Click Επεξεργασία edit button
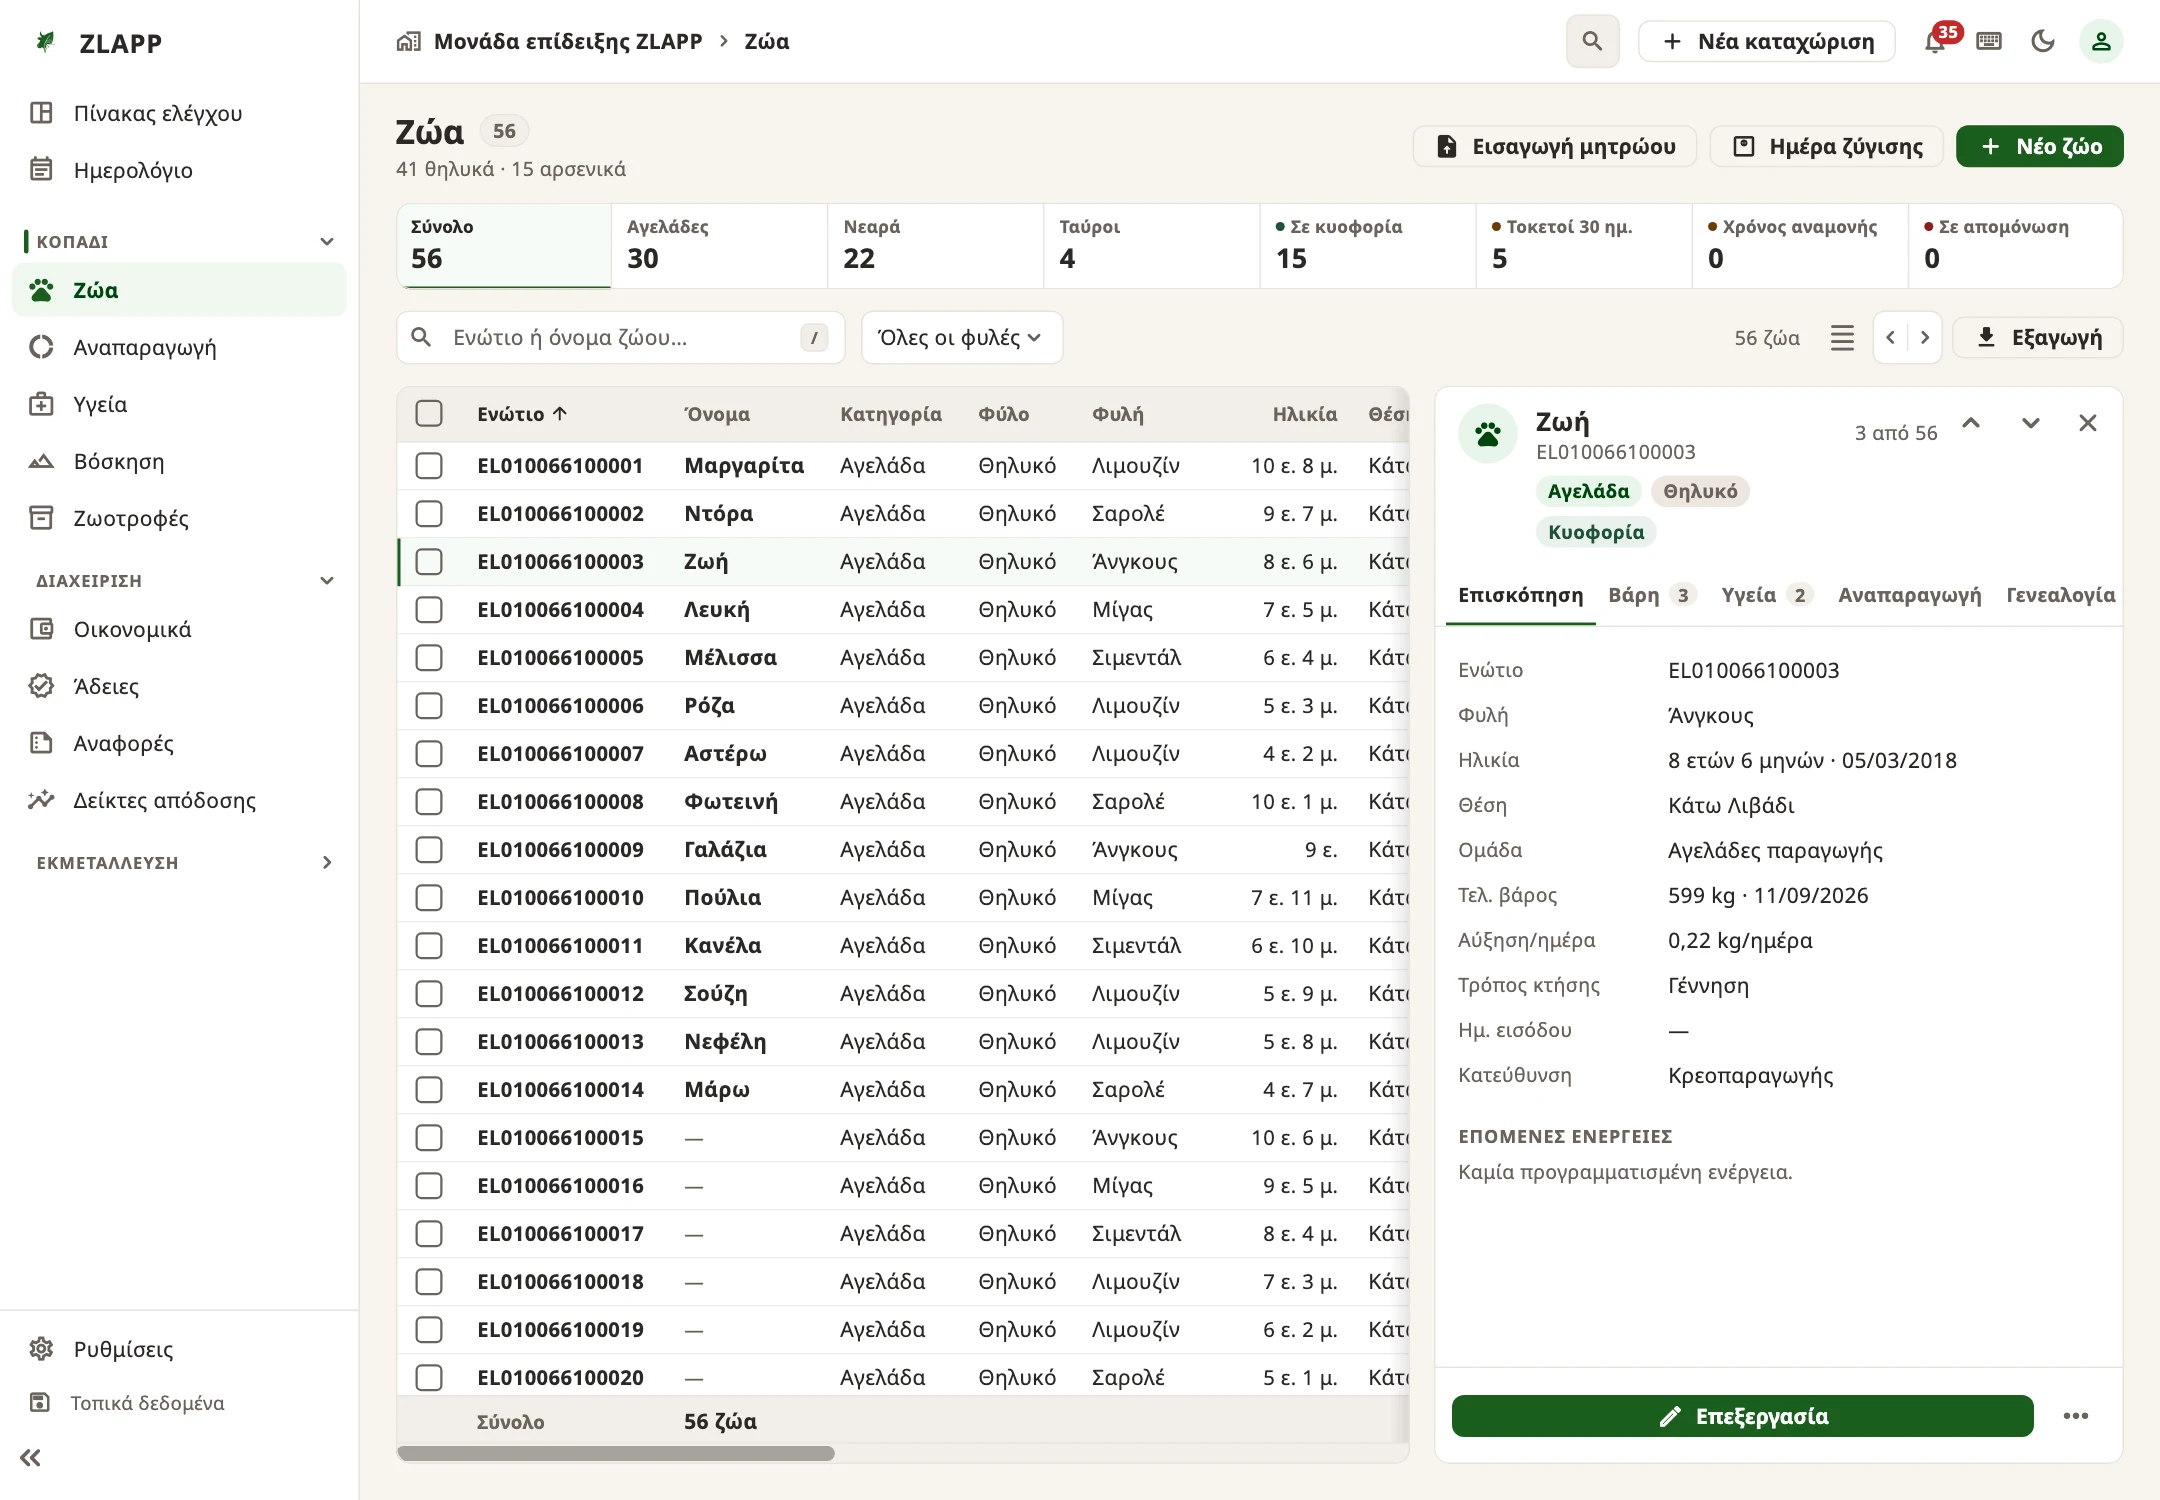2160x1500 pixels. coord(1742,1416)
